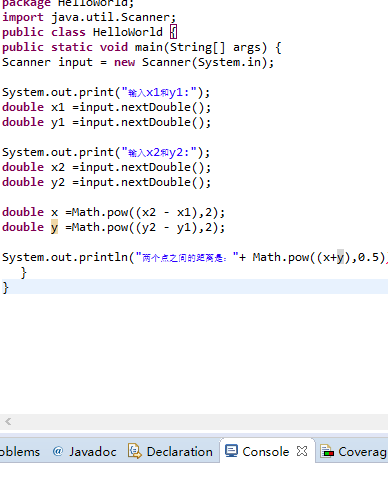Viewport: 388px width, 490px height.
Task: Switch to the Console tab
Action: 267,451
